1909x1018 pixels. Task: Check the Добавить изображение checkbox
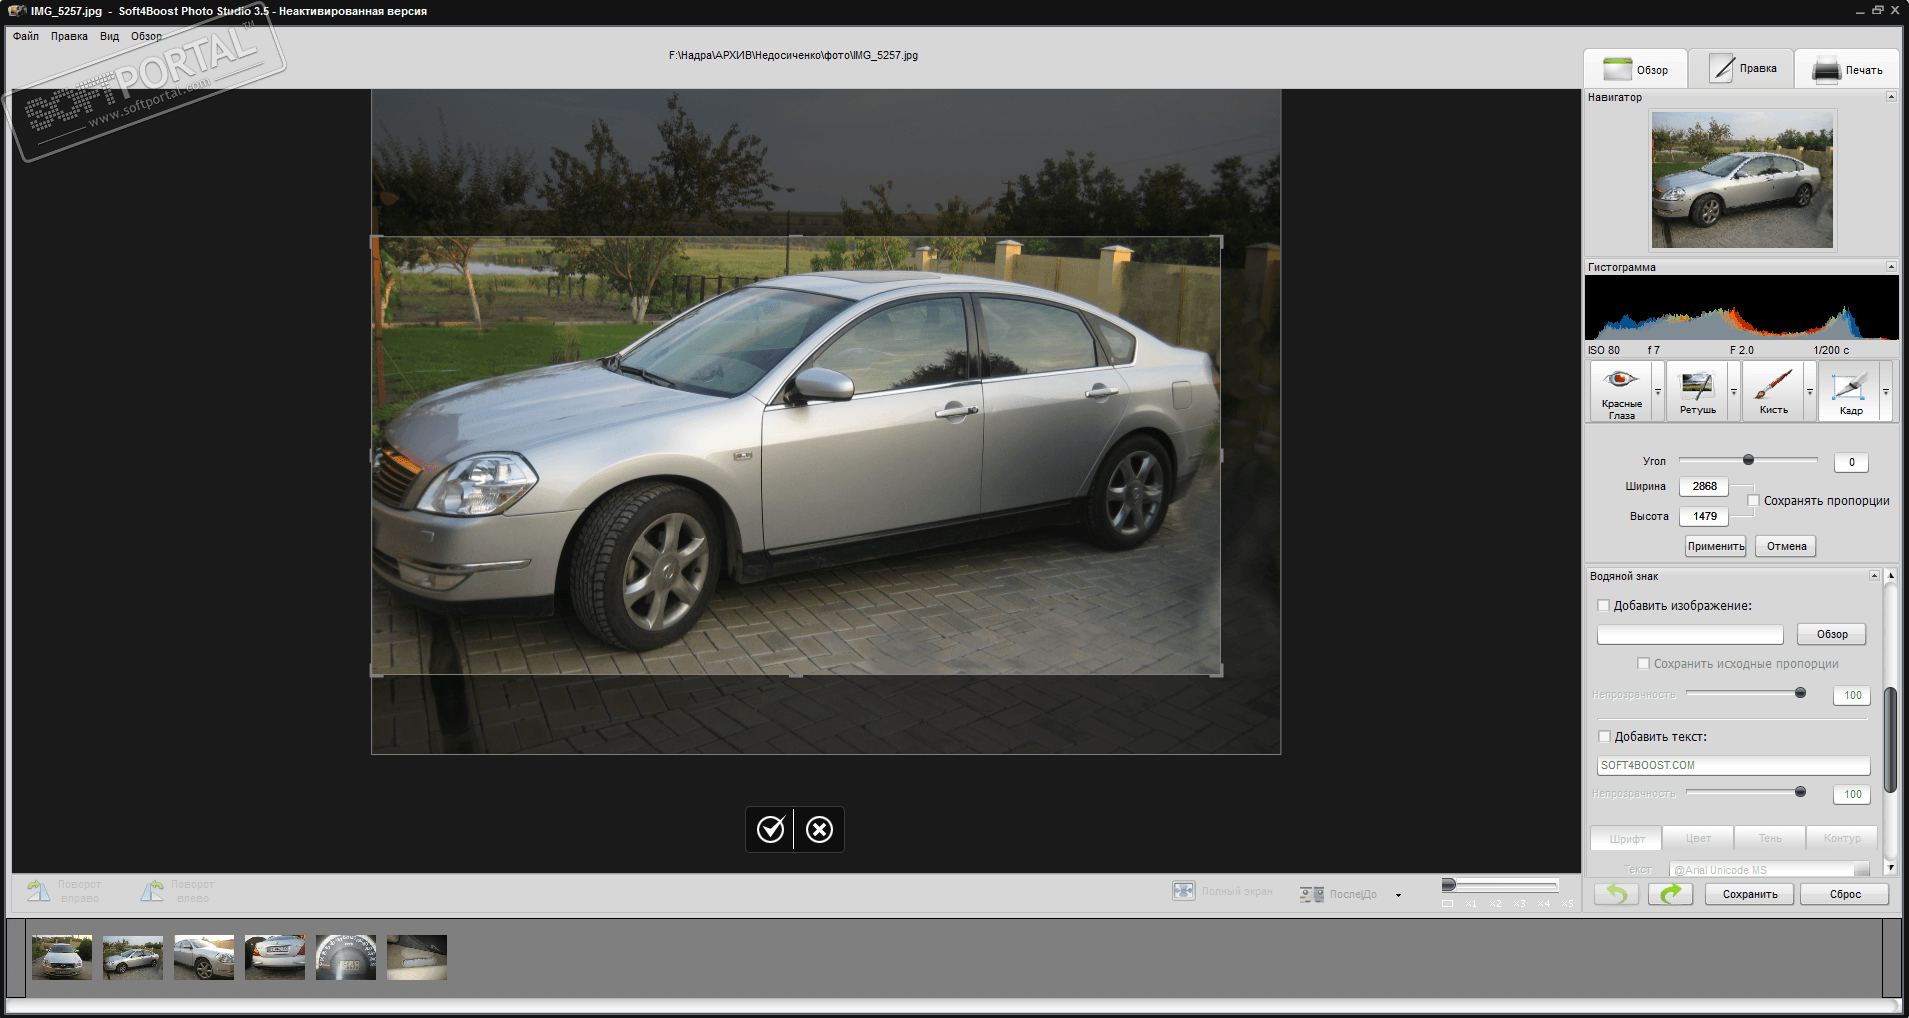click(1603, 605)
